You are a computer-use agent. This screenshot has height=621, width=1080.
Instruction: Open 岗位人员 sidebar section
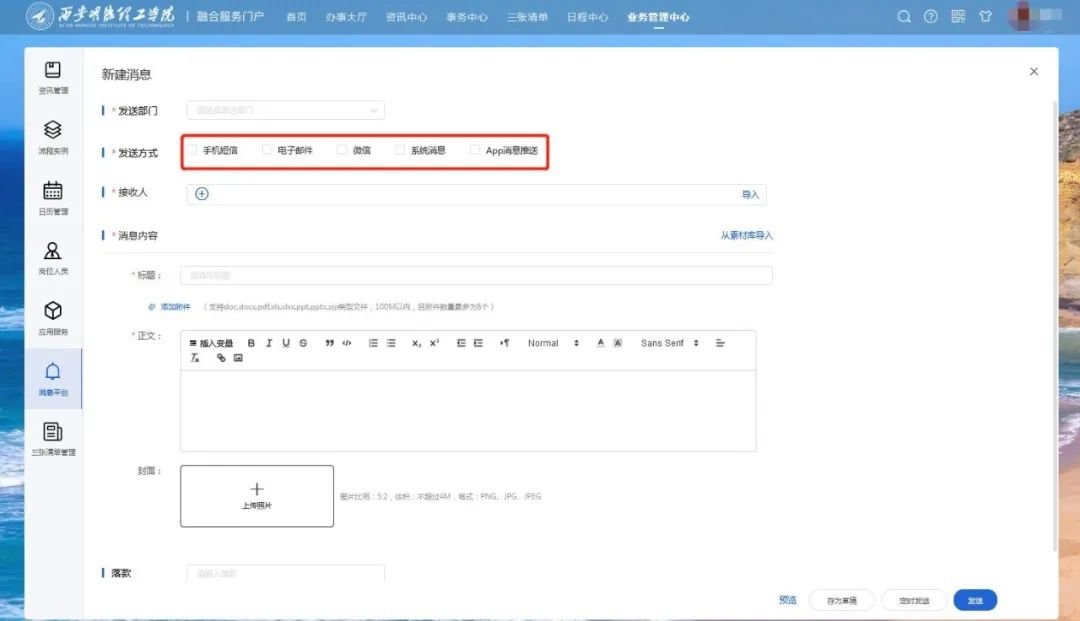coord(53,258)
